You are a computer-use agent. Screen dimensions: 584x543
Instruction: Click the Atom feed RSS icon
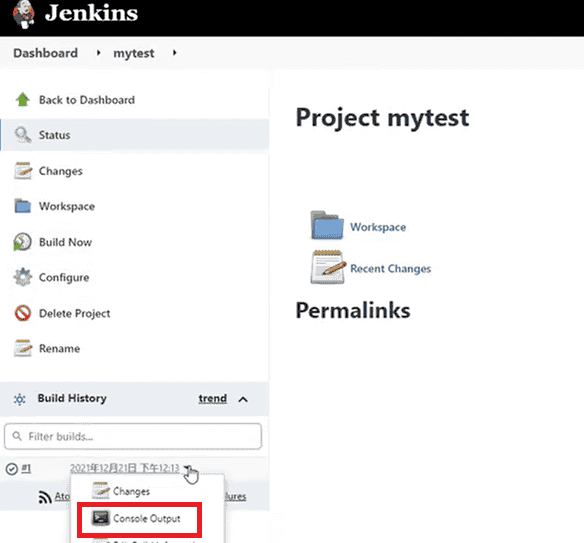pos(45,497)
